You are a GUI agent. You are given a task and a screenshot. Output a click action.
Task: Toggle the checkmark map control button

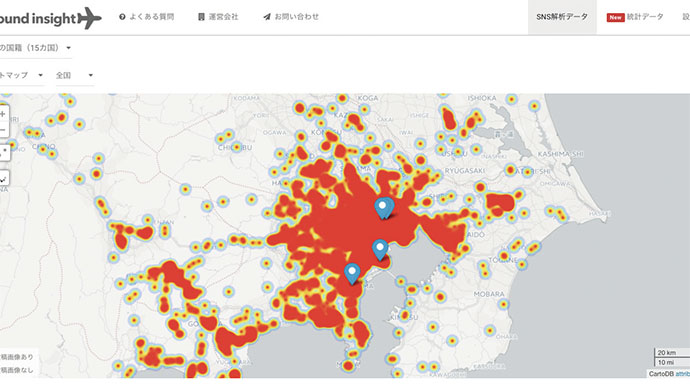pos(4,178)
